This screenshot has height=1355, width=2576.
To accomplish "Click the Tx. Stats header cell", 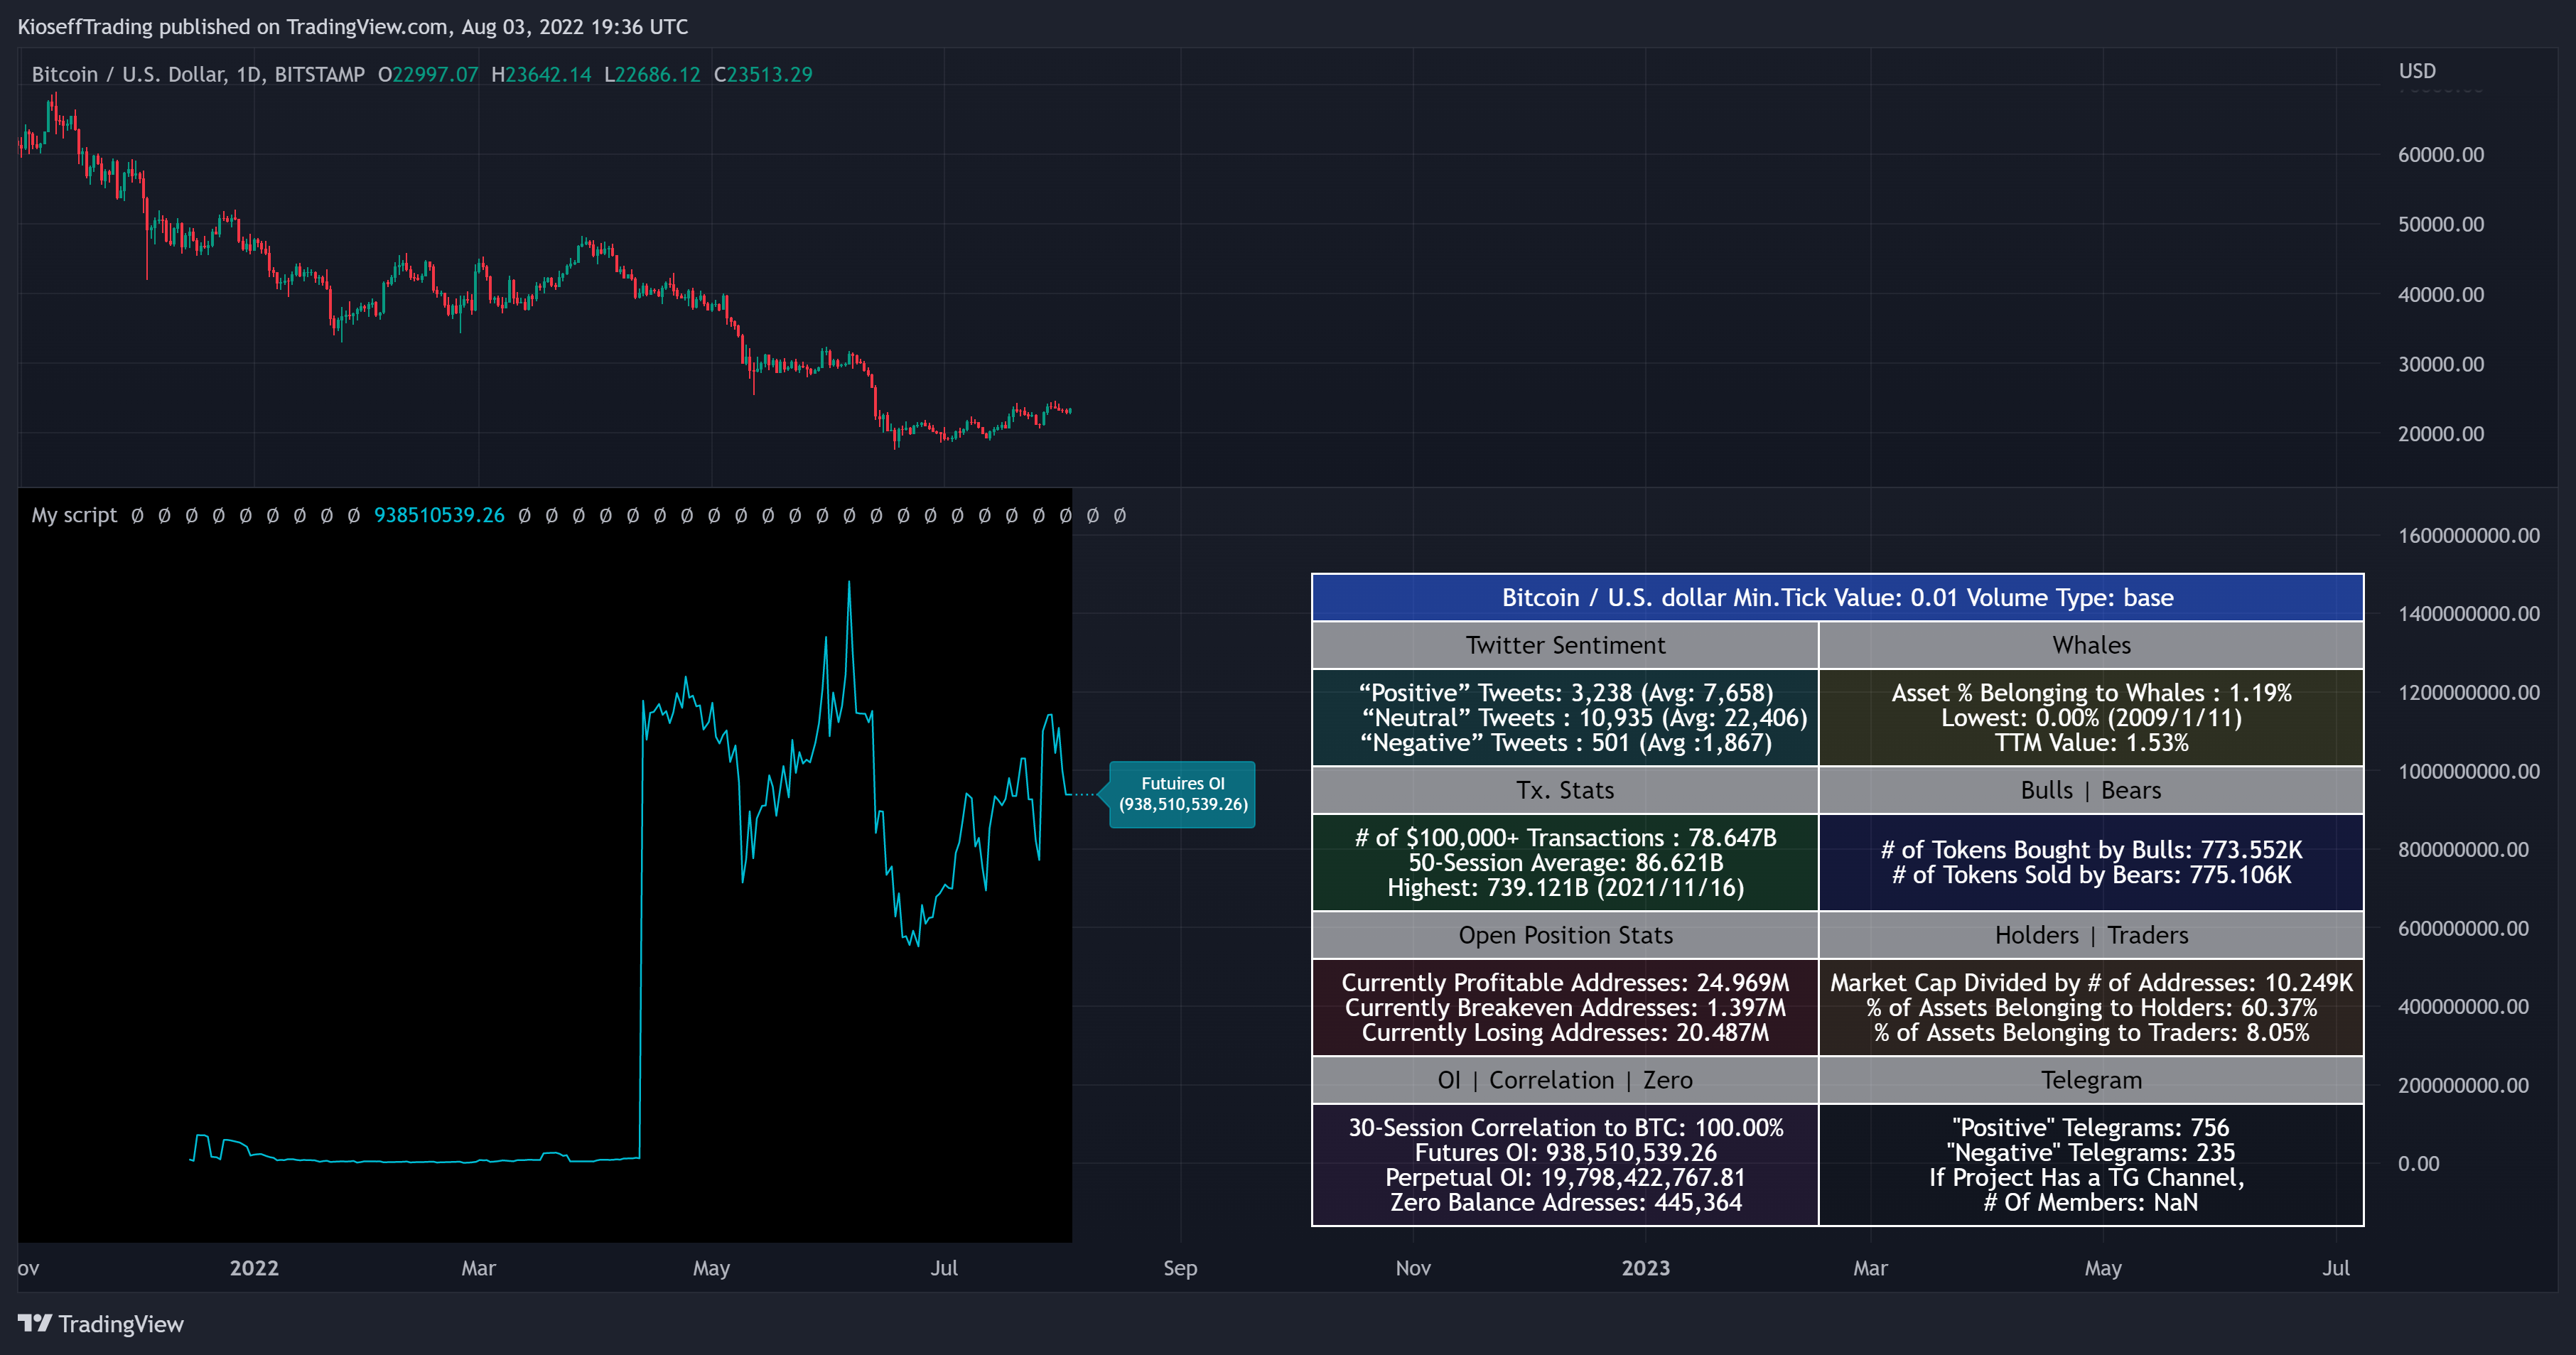I will pyautogui.click(x=1565, y=790).
